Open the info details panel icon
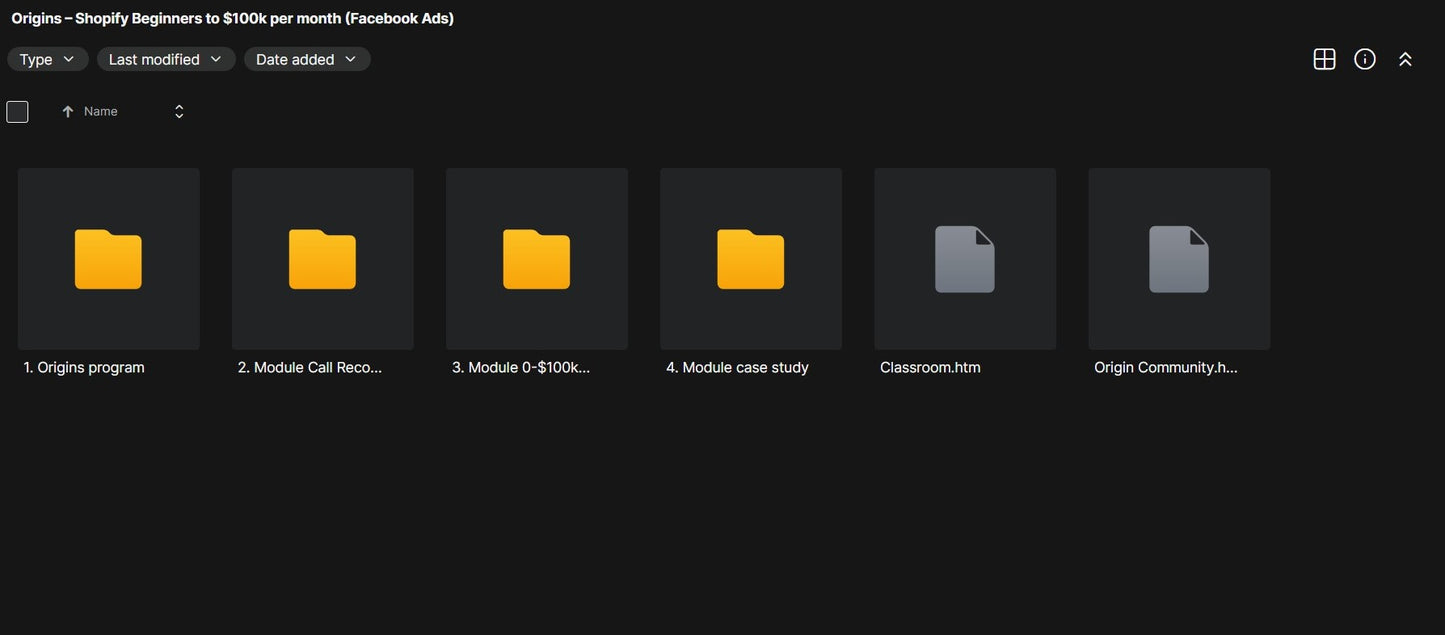Image resolution: width=1445 pixels, height=635 pixels. 1365,59
